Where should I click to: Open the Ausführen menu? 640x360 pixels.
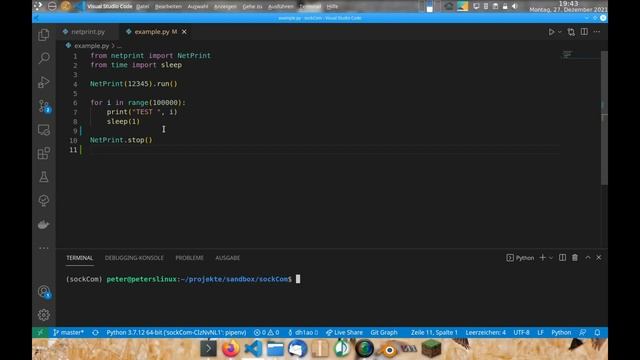280,7
